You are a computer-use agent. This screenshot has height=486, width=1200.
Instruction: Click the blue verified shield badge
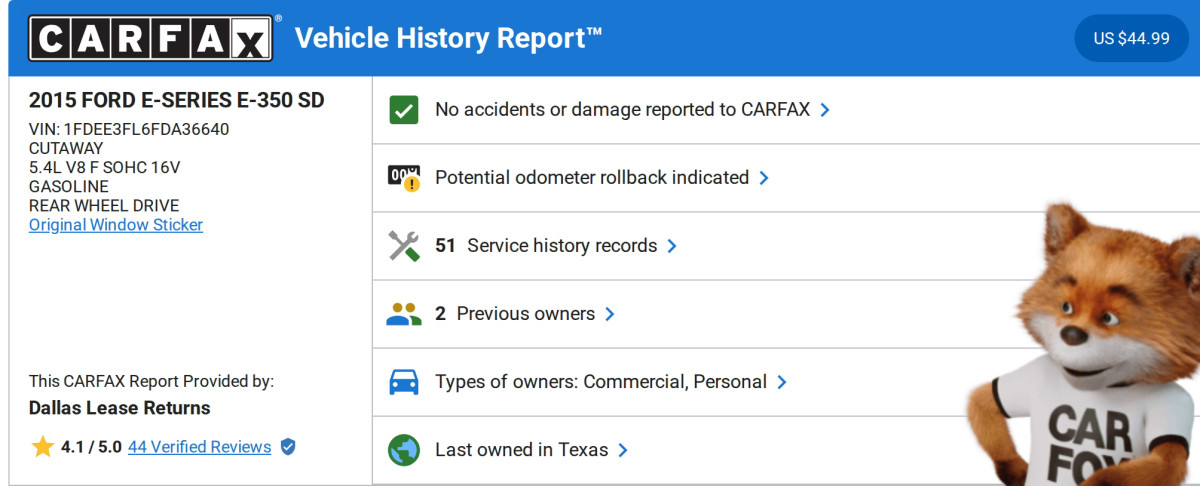[x=288, y=447]
